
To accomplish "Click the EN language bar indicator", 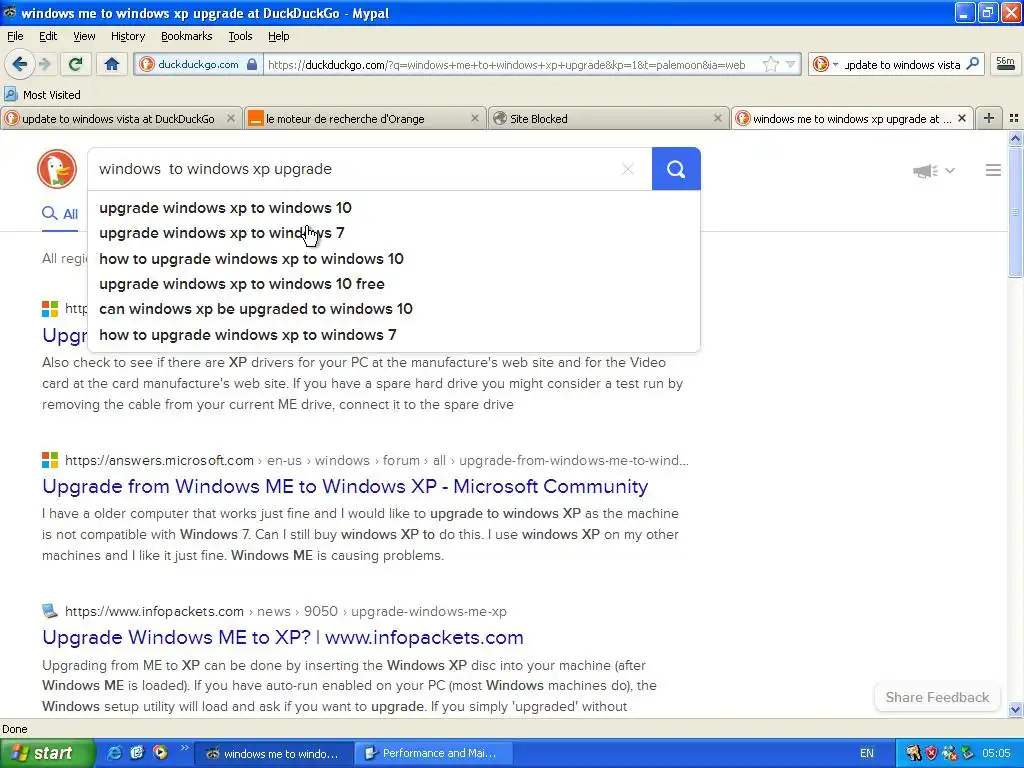I will coord(867,753).
